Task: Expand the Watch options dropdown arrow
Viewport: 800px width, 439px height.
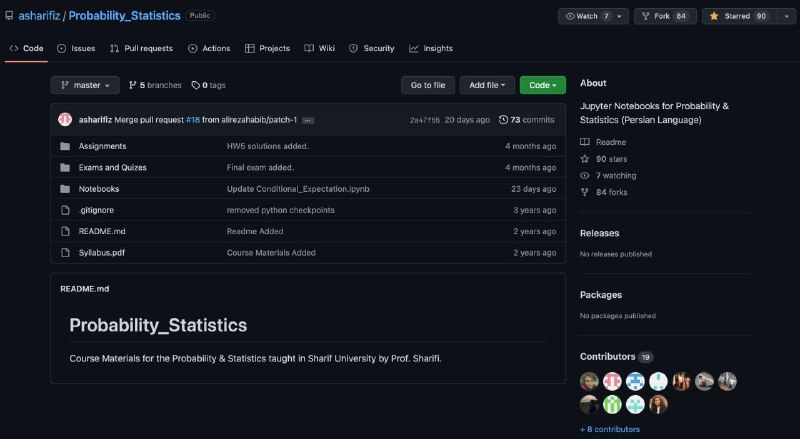Action: [620, 16]
